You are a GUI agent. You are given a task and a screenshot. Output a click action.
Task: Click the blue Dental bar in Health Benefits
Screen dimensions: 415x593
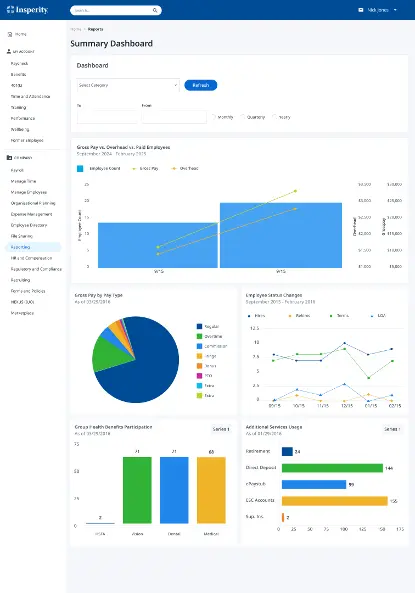coord(174,490)
